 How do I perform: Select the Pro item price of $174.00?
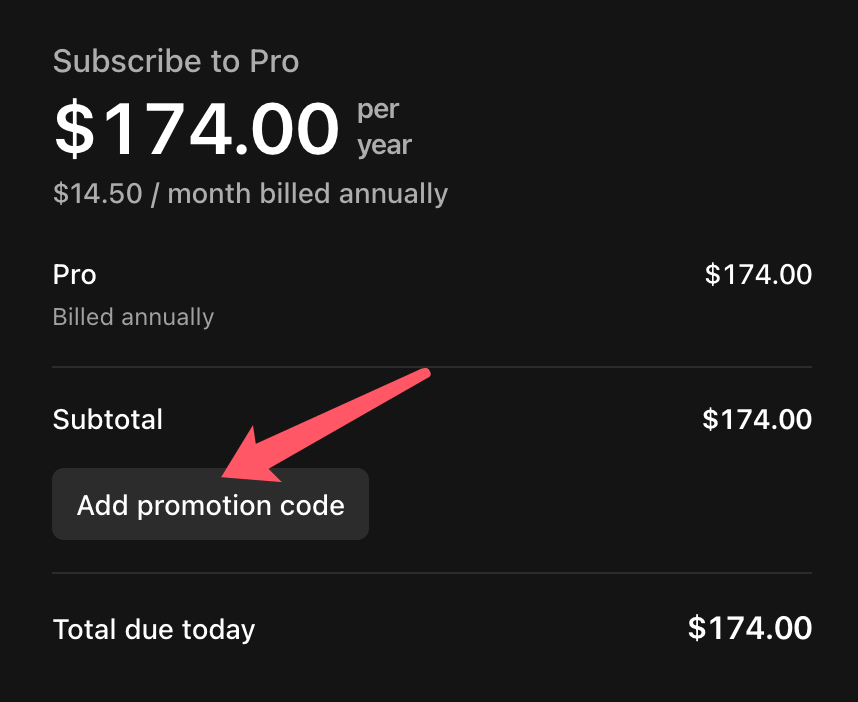tap(758, 274)
